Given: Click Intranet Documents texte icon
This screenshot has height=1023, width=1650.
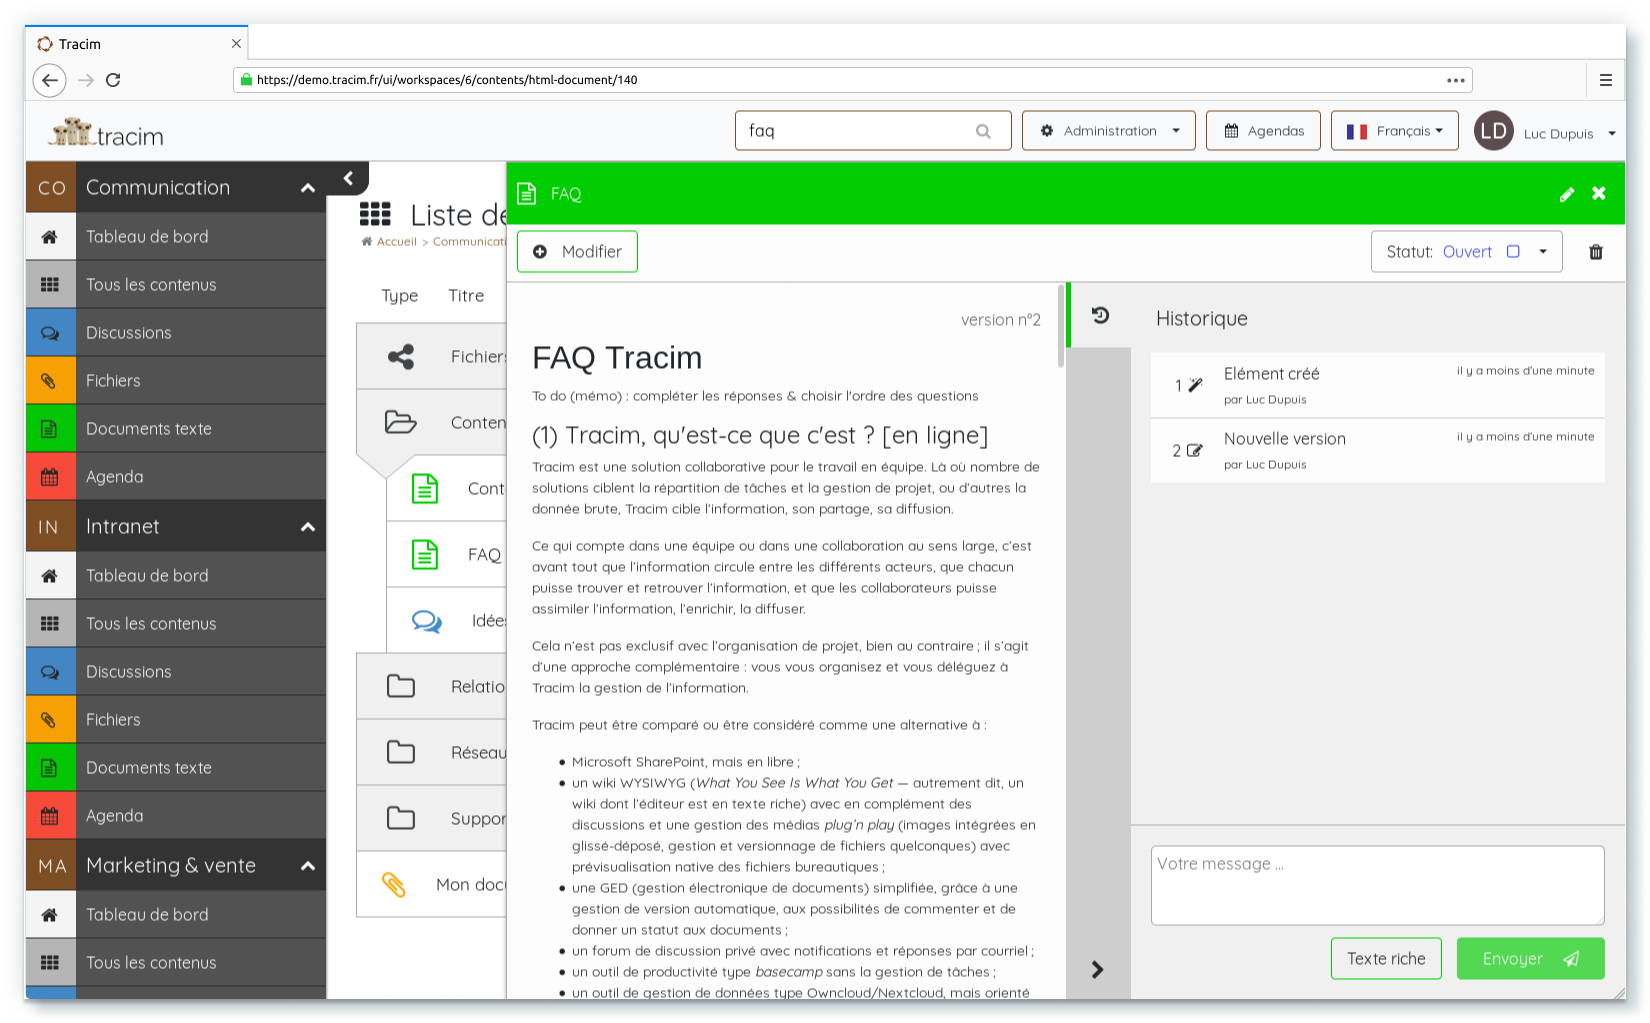Looking at the screenshot, I should click(x=50, y=768).
